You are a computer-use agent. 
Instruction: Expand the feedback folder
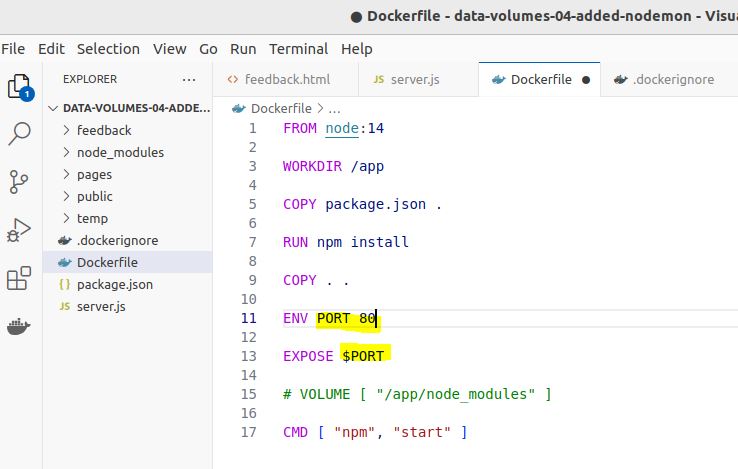pos(103,130)
